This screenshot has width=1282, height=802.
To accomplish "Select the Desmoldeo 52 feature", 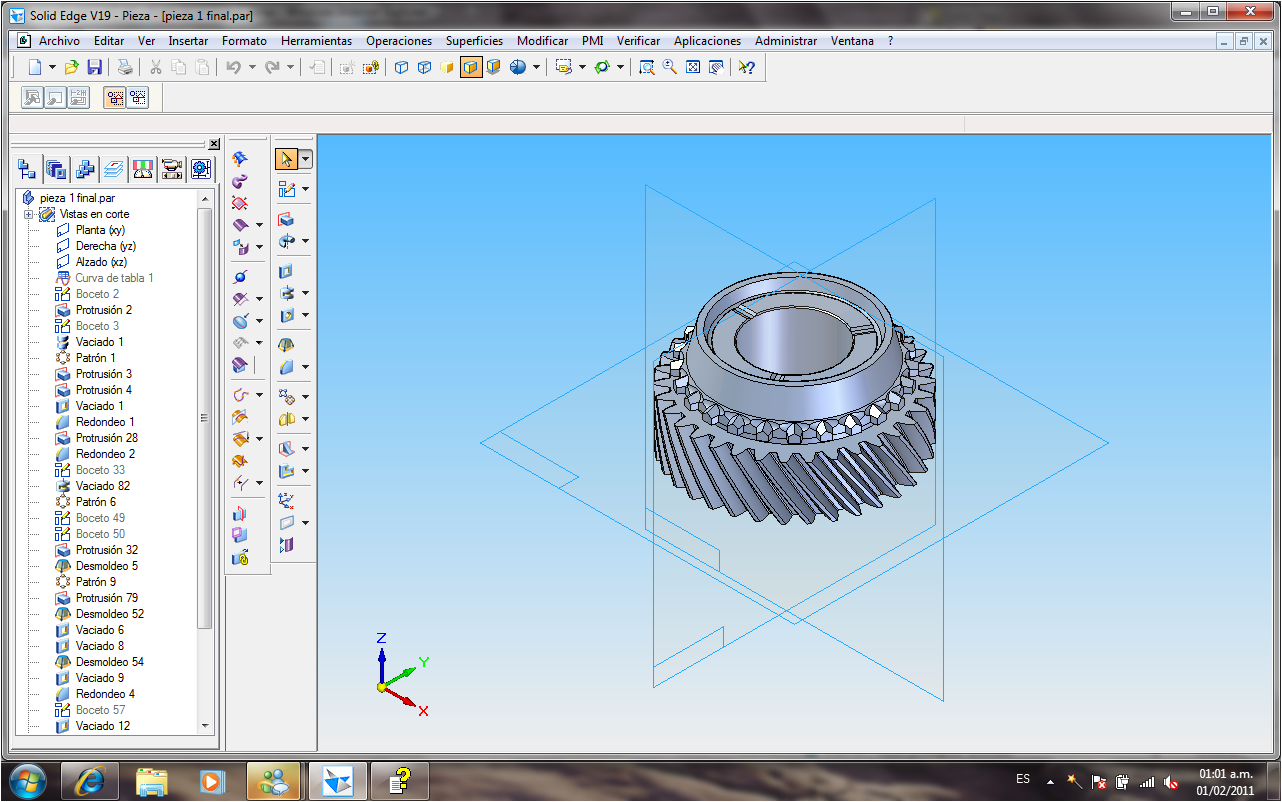I will click(x=110, y=614).
